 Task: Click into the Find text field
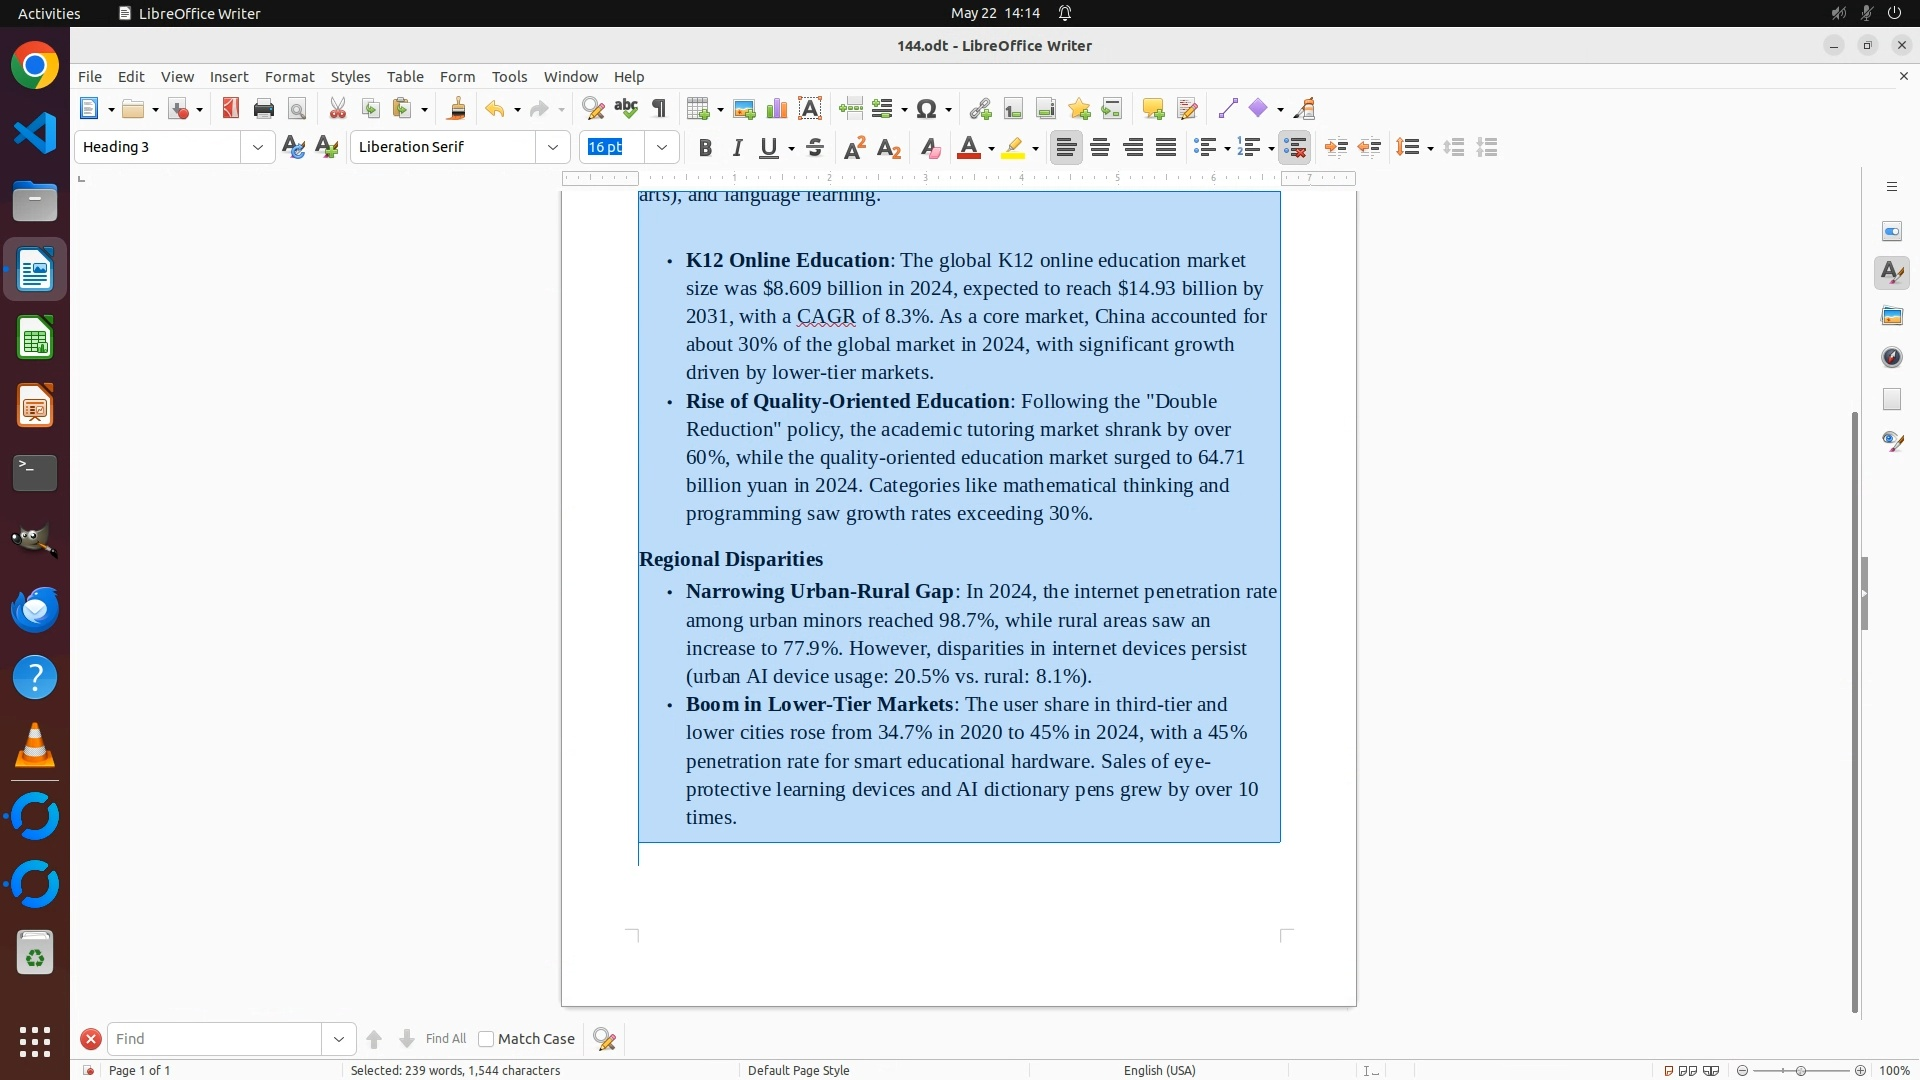point(215,1039)
